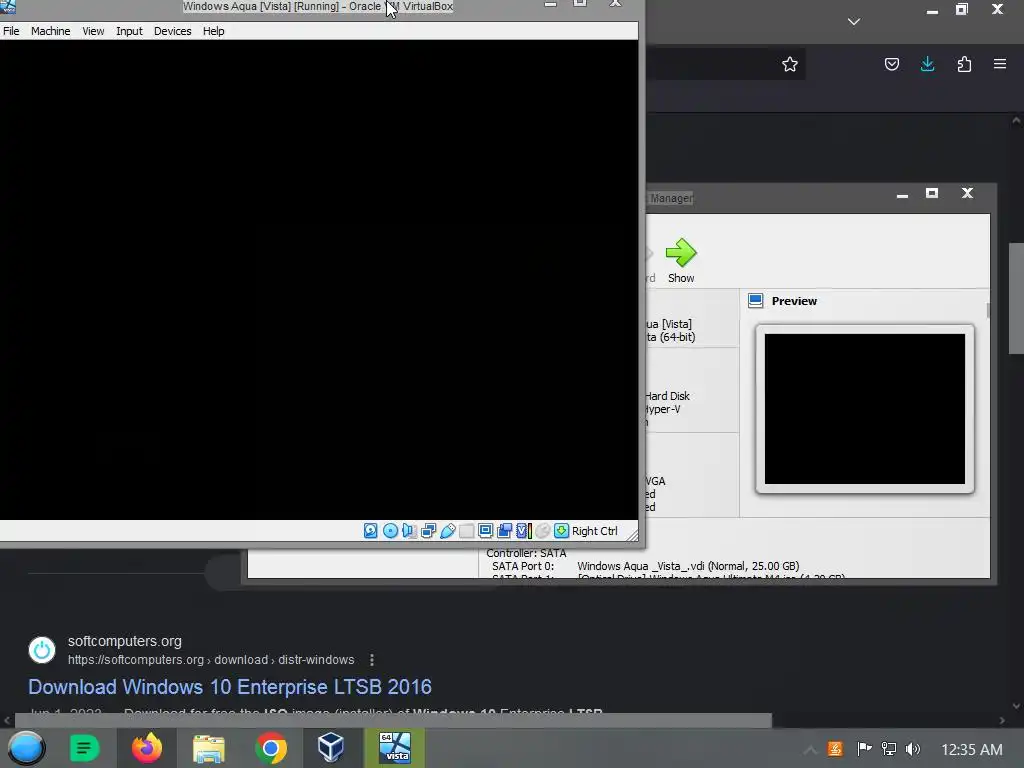
Task: Click USB devices status icon
Action: pyautogui.click(x=447, y=531)
